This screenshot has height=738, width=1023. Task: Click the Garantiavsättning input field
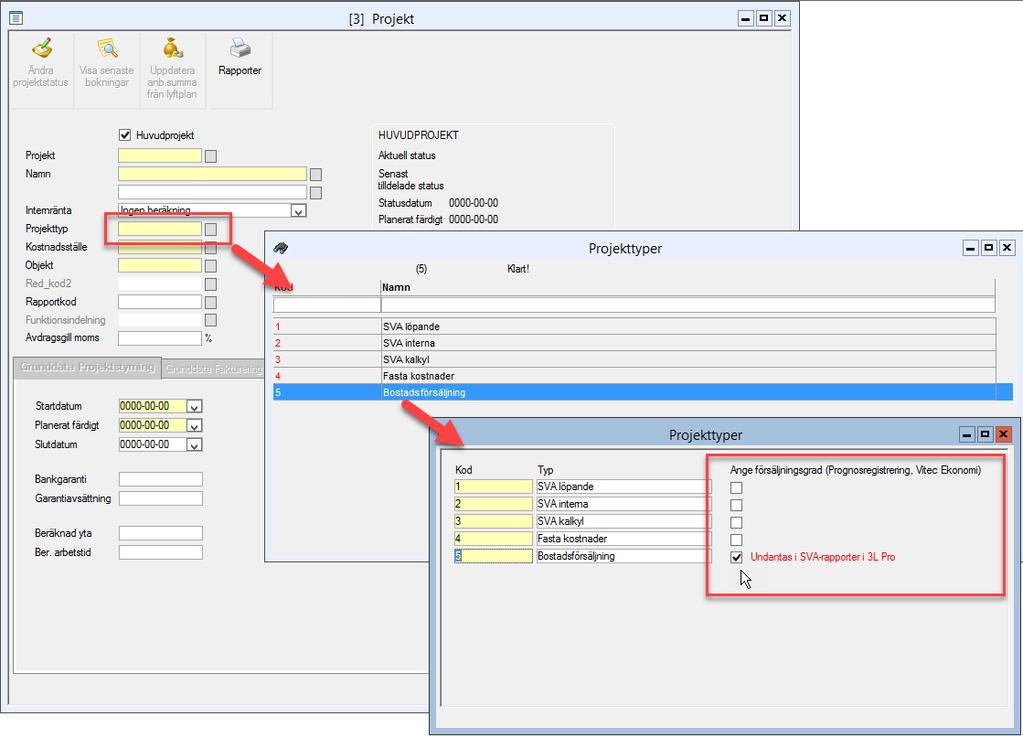click(160, 499)
